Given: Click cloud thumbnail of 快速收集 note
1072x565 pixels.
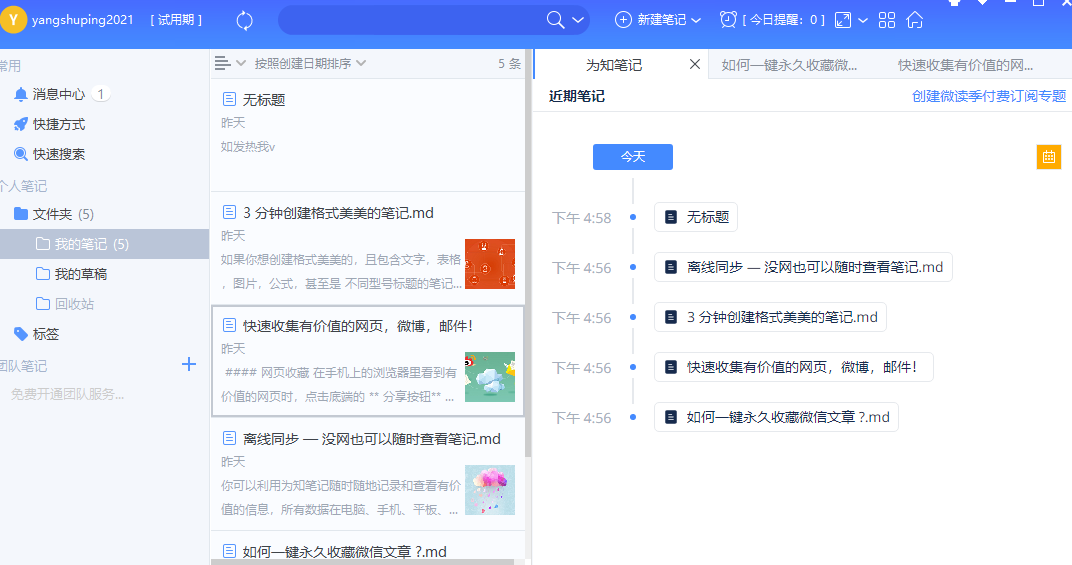Looking at the screenshot, I should coord(490,377).
